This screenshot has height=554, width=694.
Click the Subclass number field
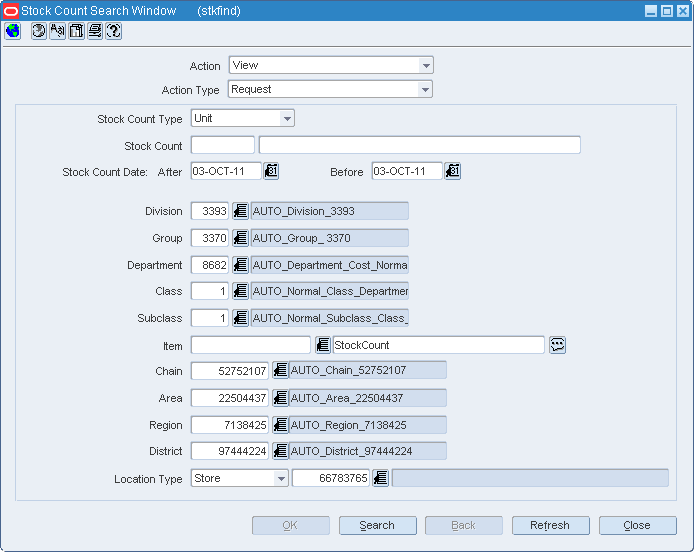pos(210,318)
